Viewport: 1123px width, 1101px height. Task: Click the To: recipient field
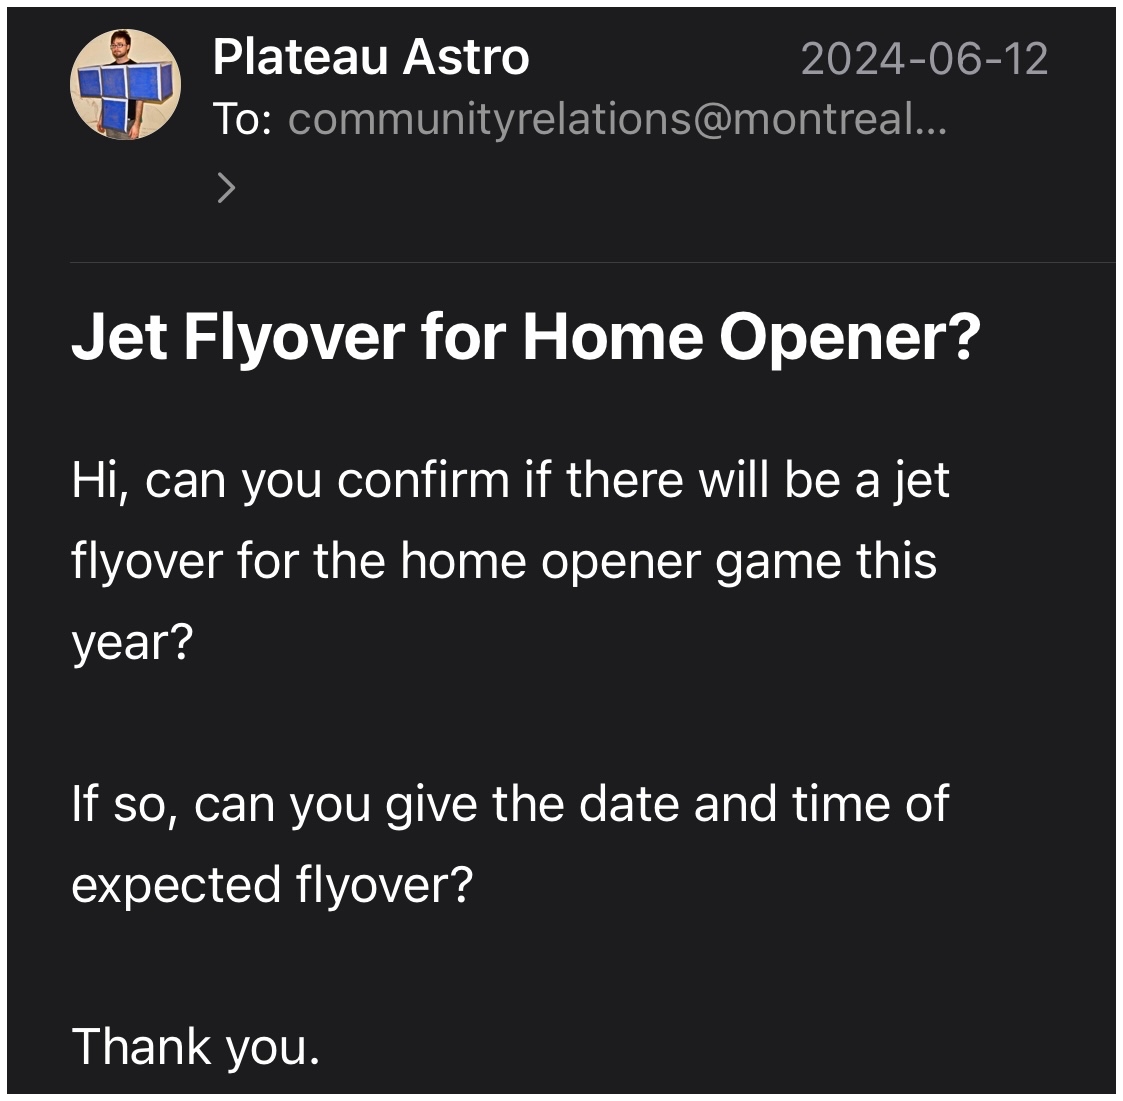pyautogui.click(x=600, y=122)
